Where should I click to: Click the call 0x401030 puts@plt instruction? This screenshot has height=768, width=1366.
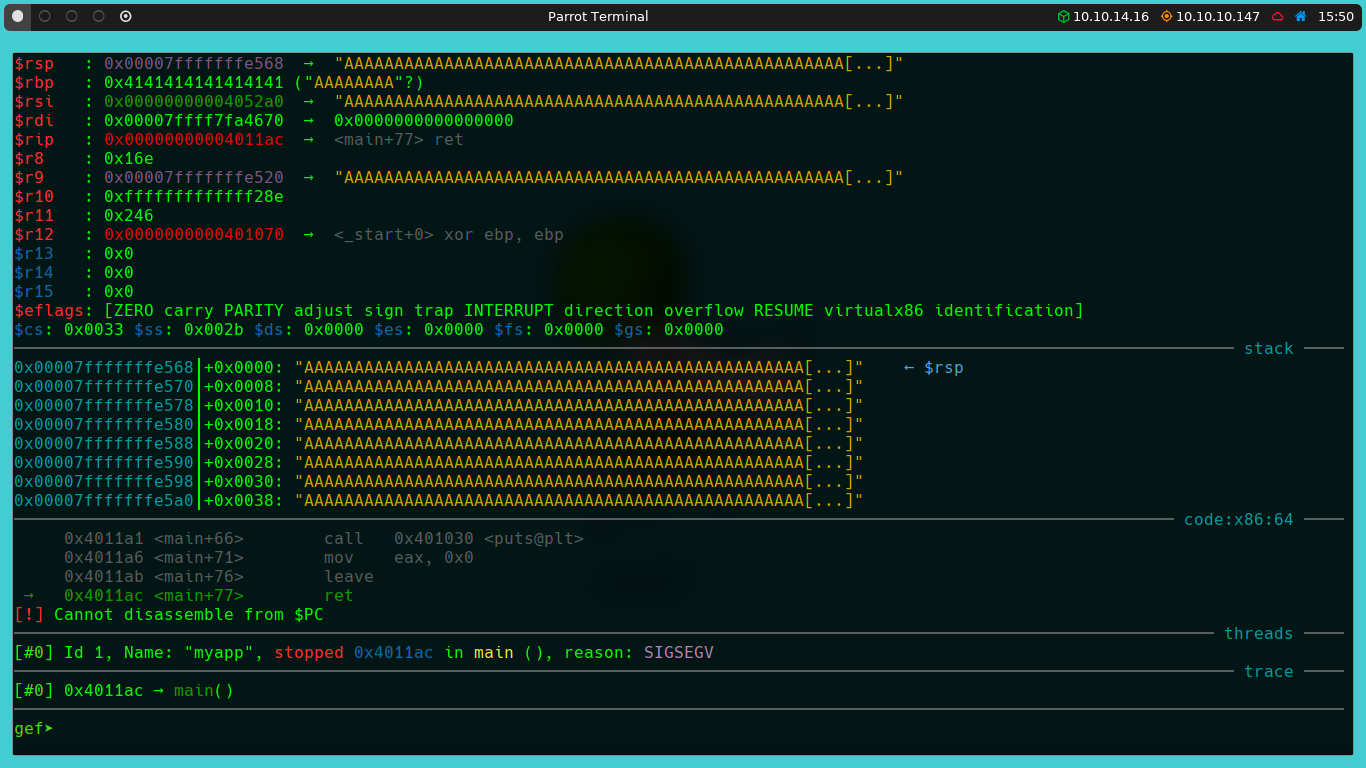pos(454,539)
